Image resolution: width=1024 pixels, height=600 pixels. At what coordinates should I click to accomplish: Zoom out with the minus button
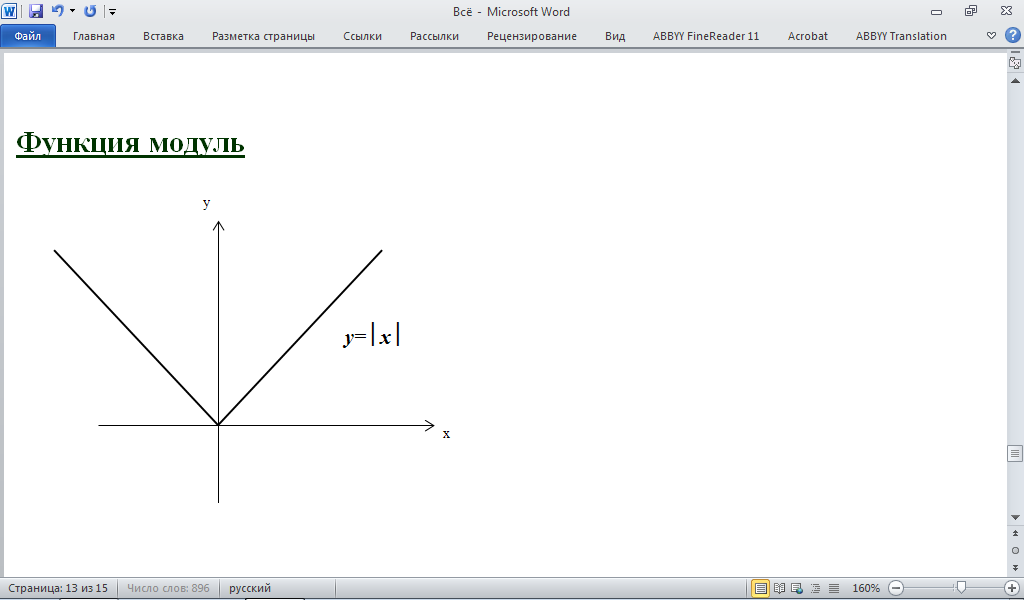click(x=897, y=588)
